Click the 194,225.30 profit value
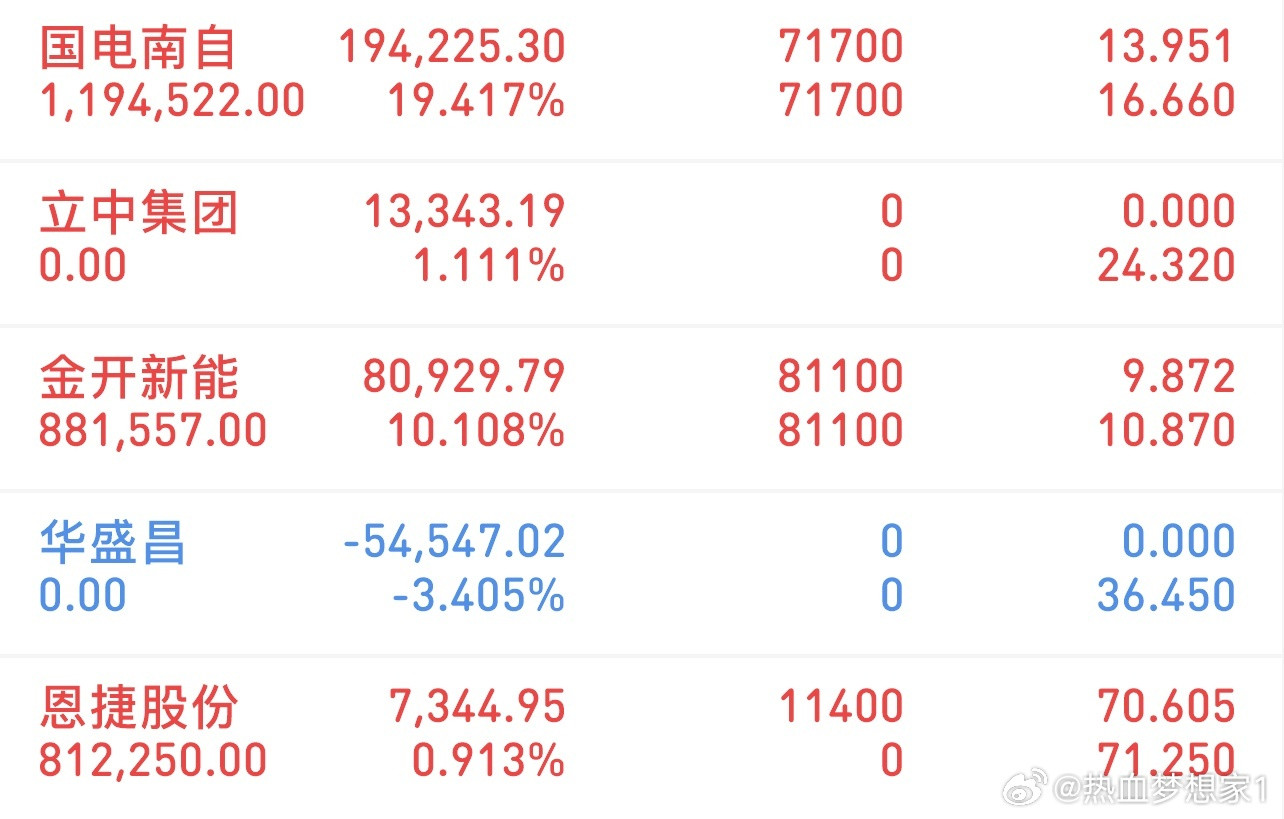Image resolution: width=1284 pixels, height=819 pixels. (452, 48)
